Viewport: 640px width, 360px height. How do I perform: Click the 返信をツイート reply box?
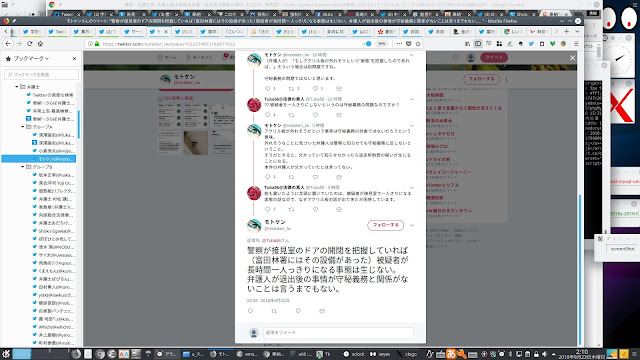point(338,333)
